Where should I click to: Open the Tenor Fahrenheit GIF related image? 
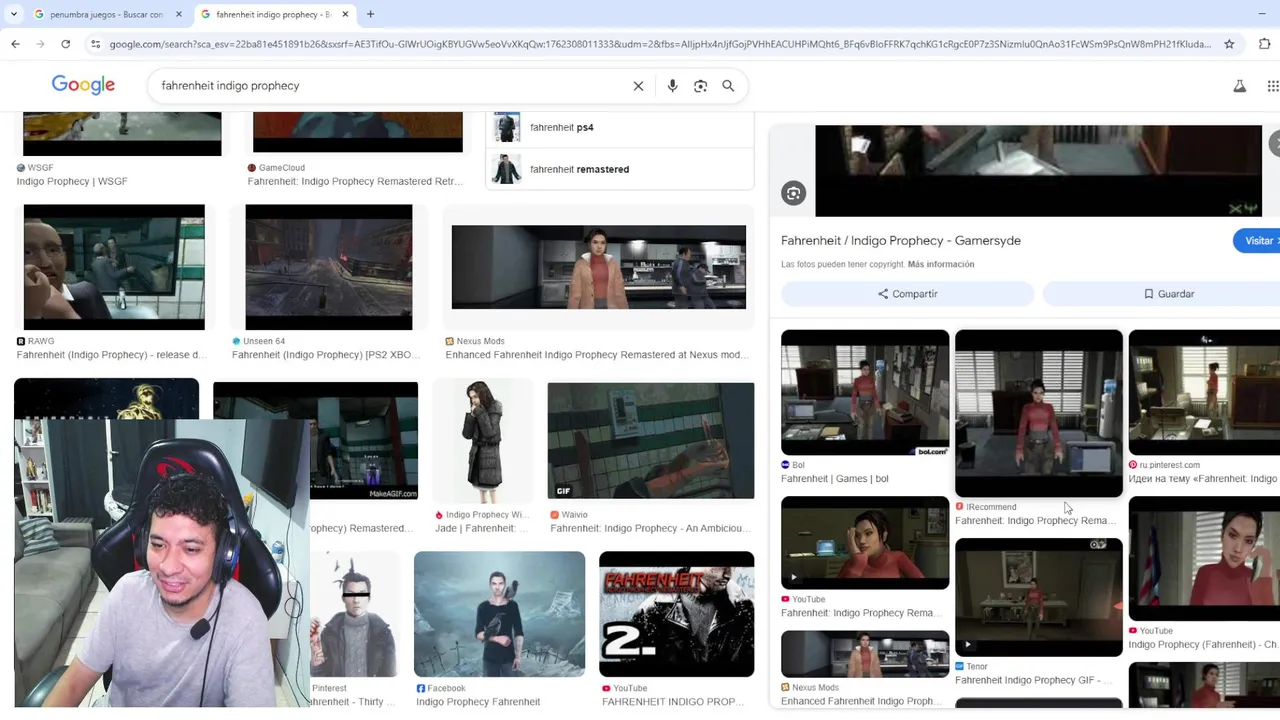1038,597
